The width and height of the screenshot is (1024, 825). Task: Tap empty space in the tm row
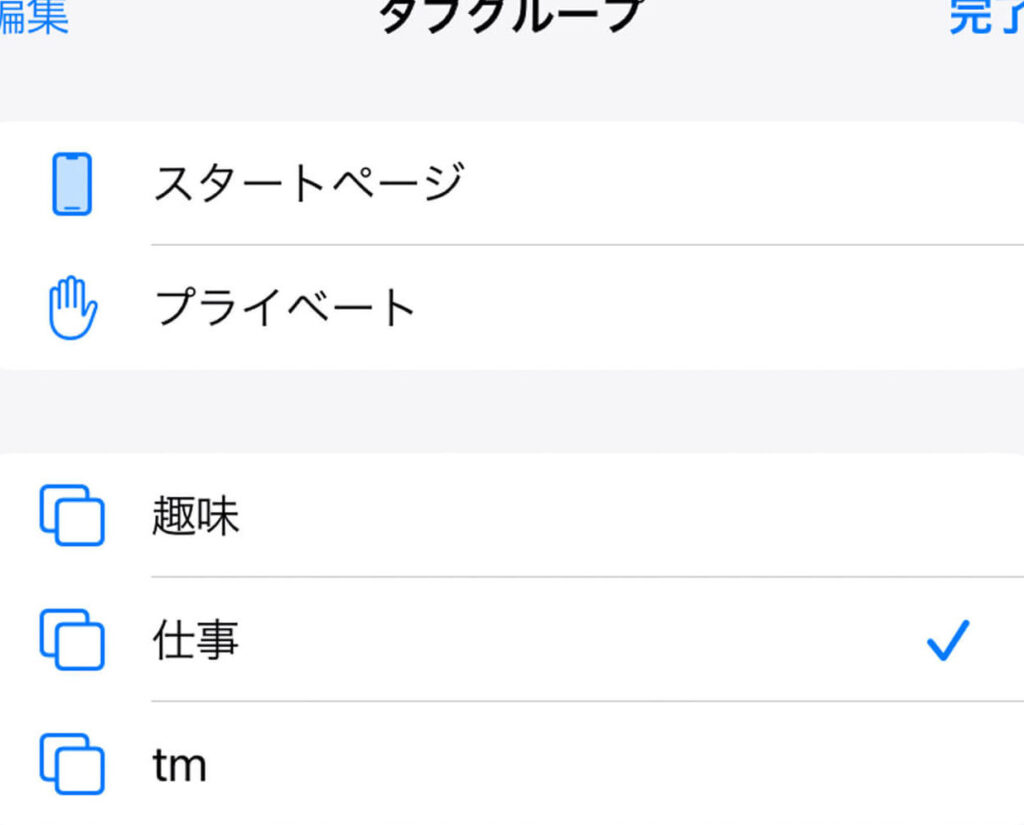[620, 766]
